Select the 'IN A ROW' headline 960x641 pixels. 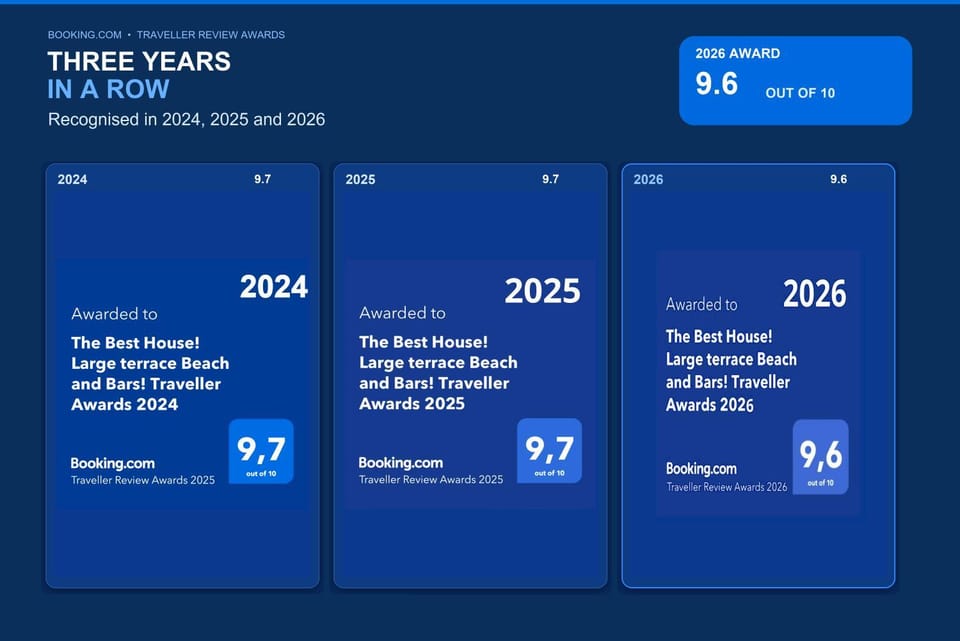pyautogui.click(x=108, y=89)
